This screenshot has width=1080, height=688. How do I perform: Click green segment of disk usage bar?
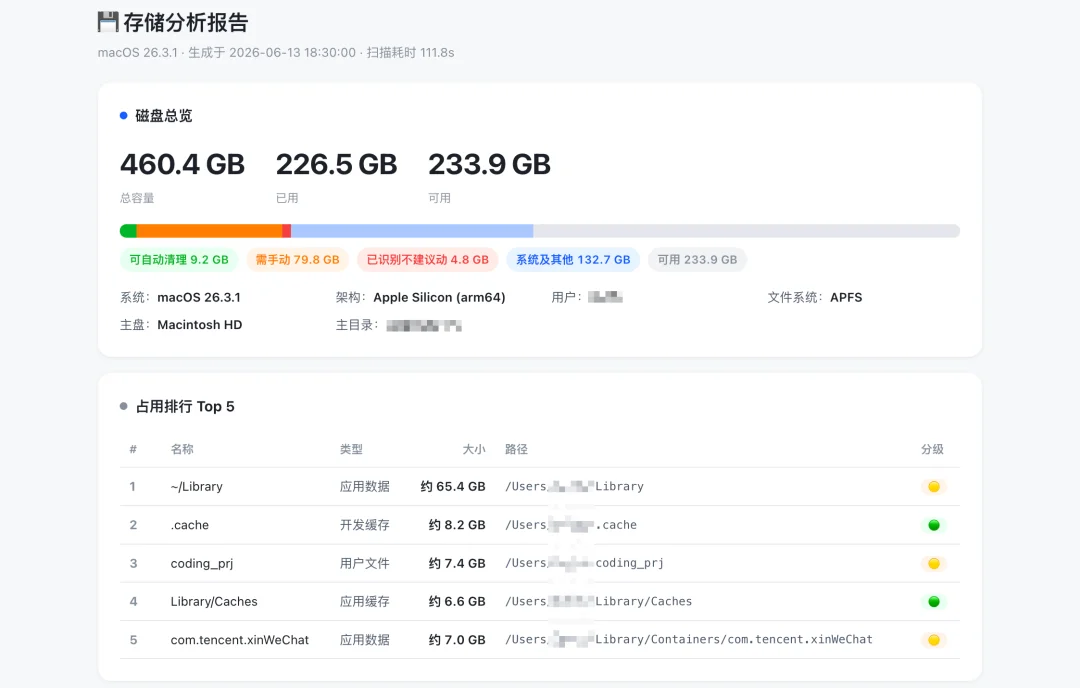click(x=128, y=231)
